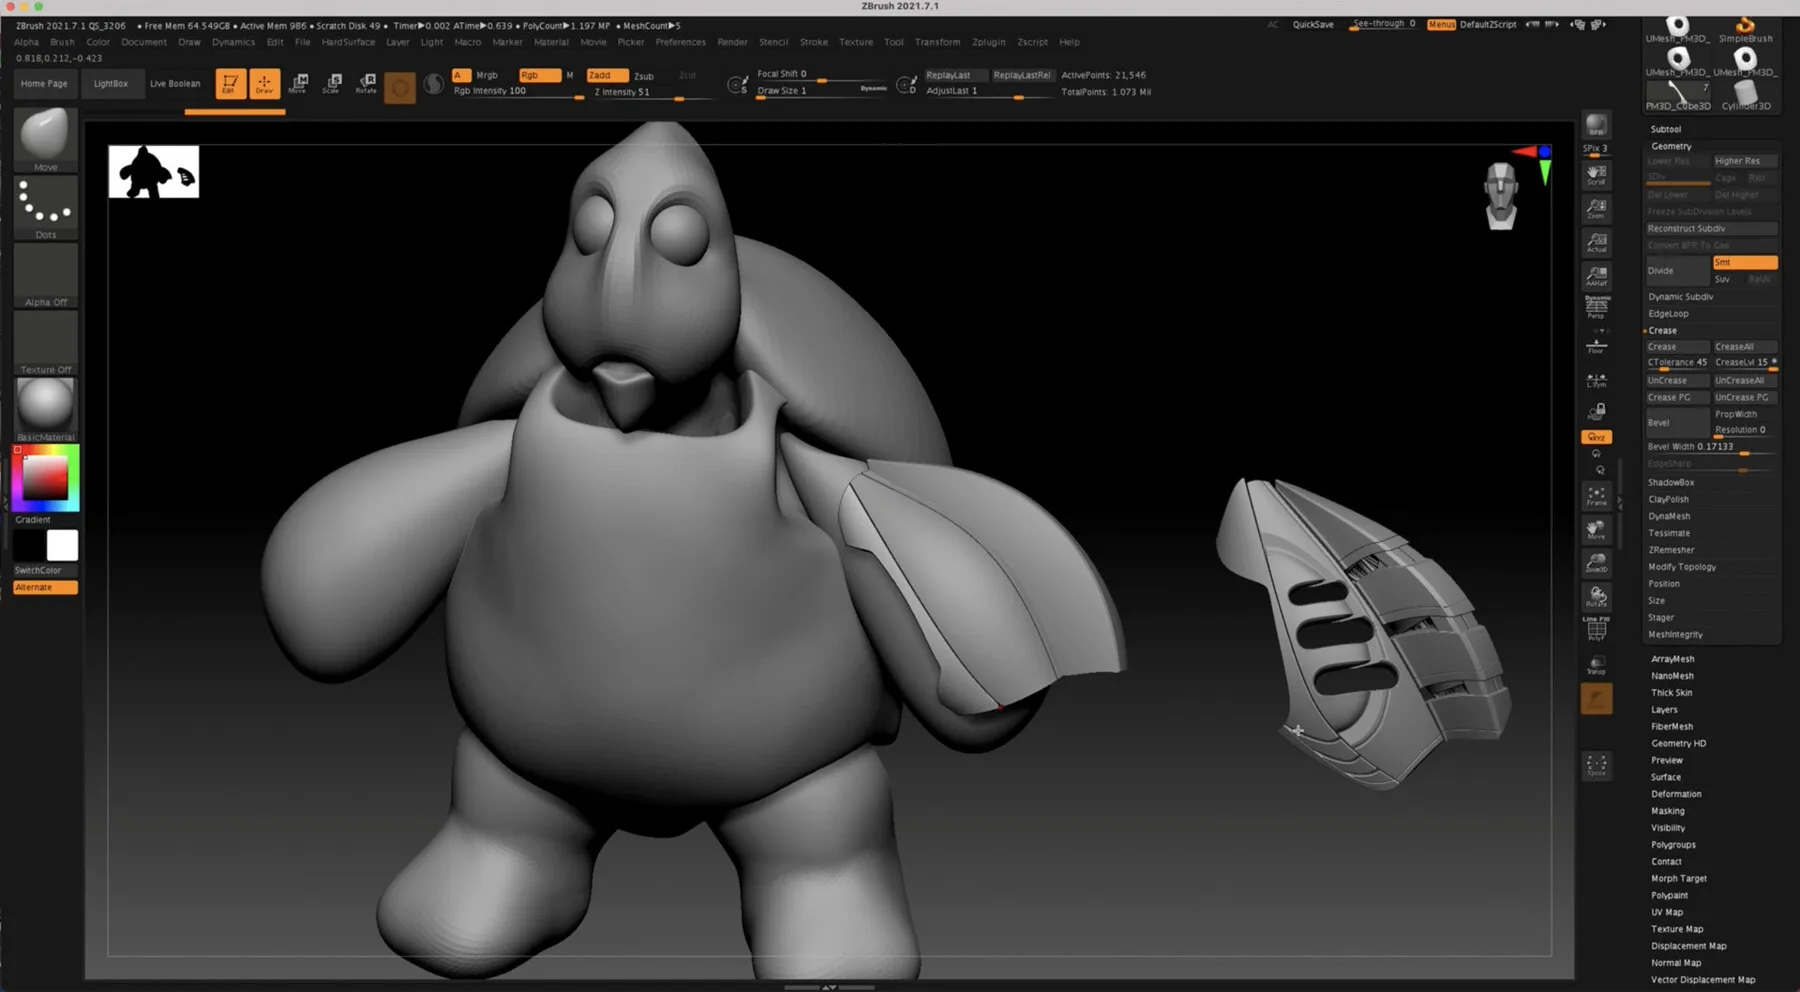Open the Zplugin menu
Image resolution: width=1800 pixels, height=992 pixels.
pyautogui.click(x=989, y=42)
